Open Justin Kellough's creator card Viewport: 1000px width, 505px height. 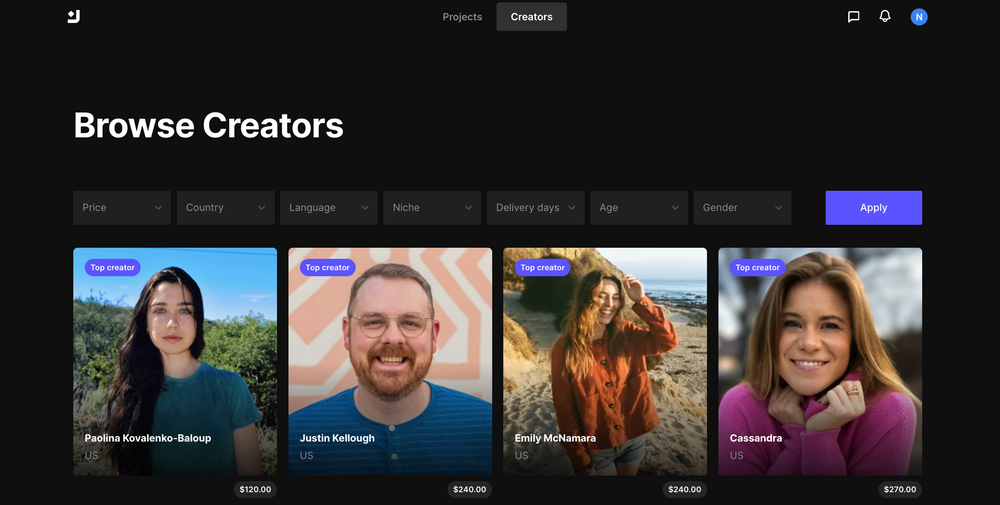click(x=390, y=362)
